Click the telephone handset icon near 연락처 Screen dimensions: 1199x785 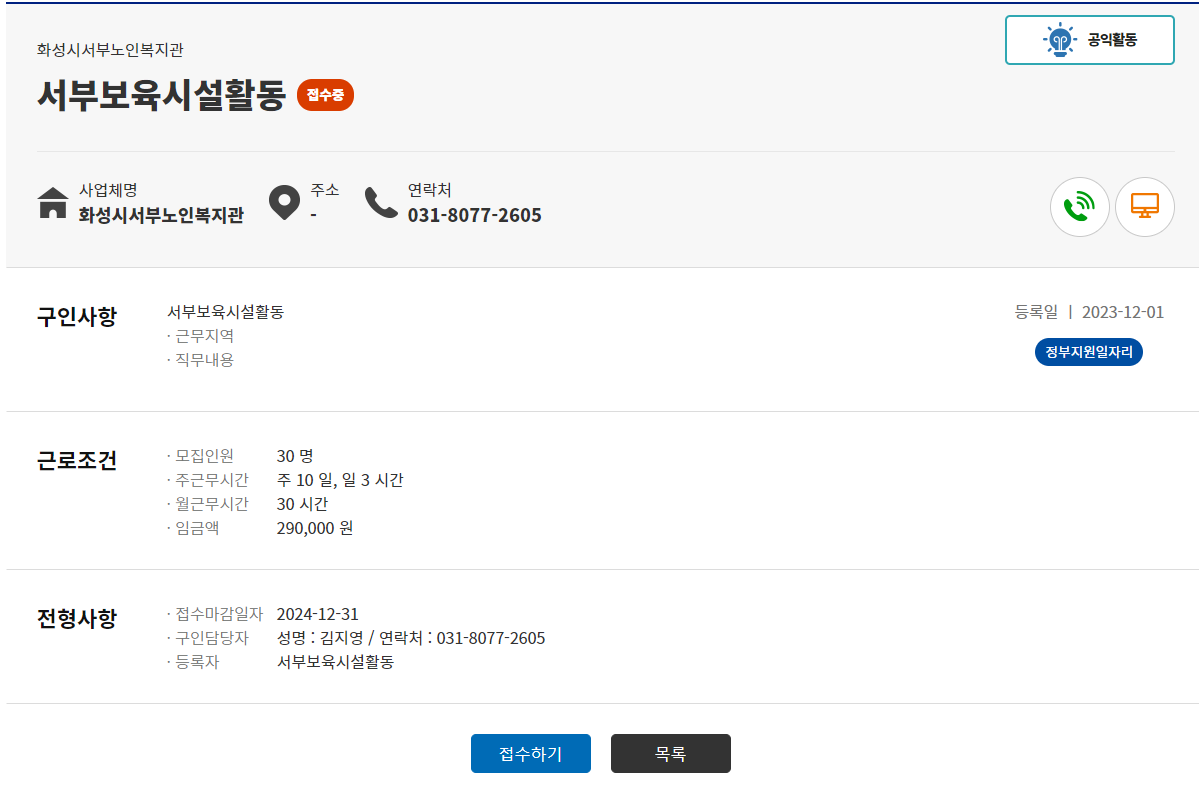click(383, 204)
